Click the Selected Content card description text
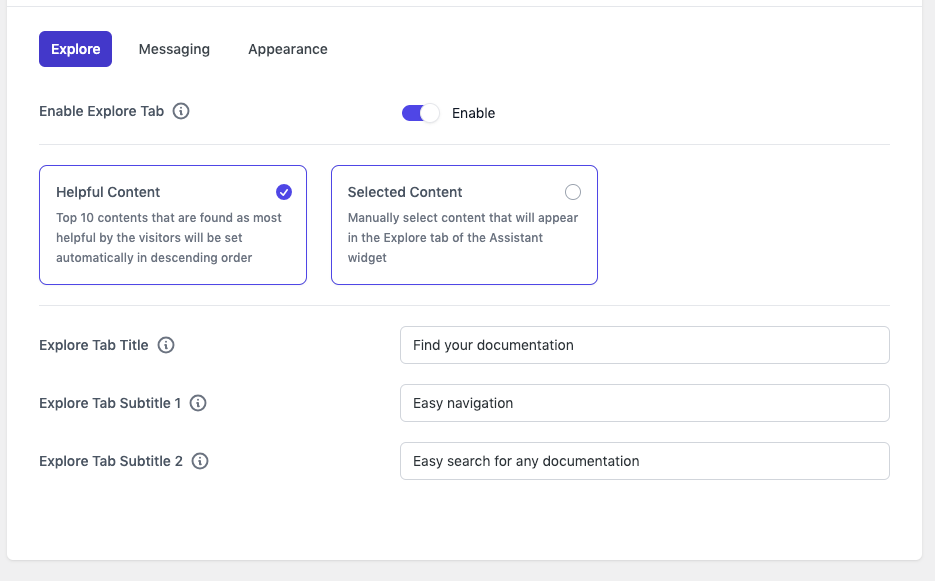This screenshot has width=935, height=581. click(463, 237)
